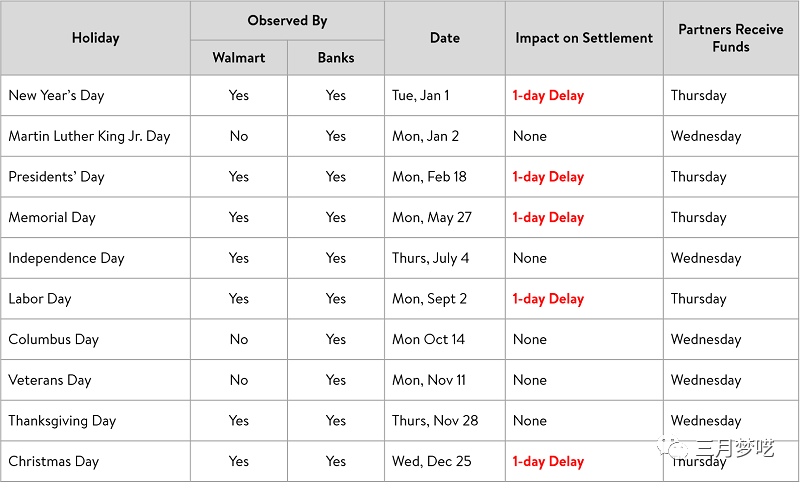Click the Observed By header cell
Viewport: 800px width, 483px height.
point(287,20)
